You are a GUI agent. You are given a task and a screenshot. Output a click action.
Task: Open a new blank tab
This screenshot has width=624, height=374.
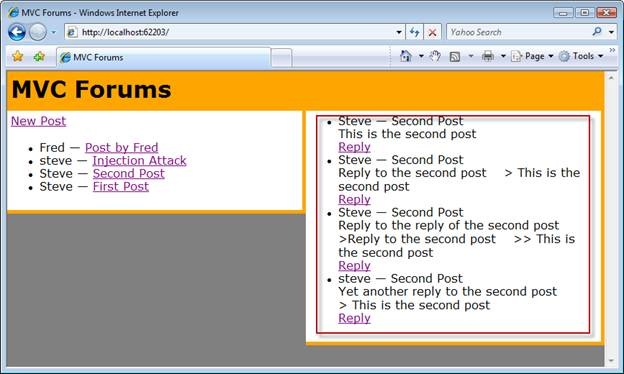[x=281, y=58]
